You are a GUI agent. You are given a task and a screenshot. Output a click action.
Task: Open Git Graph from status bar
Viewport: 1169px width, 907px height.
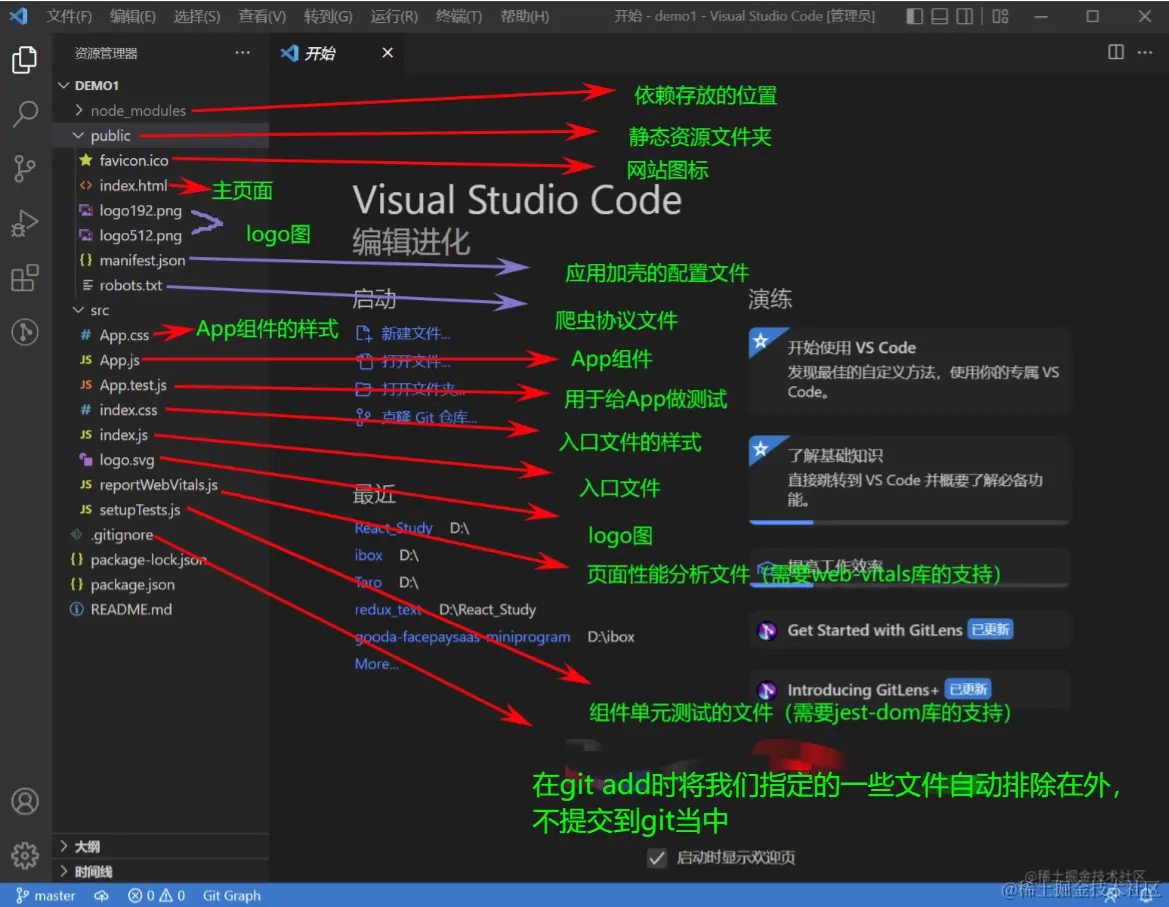pos(231,895)
